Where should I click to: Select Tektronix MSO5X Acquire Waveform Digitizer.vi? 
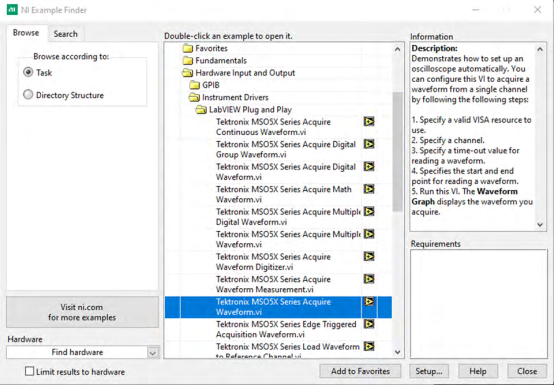[x=273, y=262]
